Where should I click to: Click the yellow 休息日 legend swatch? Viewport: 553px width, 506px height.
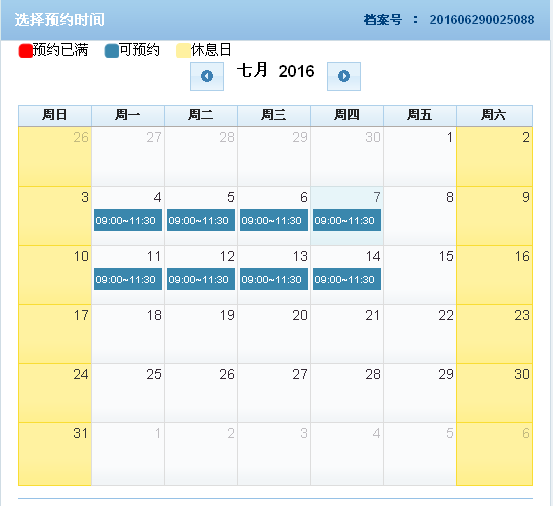point(183,51)
